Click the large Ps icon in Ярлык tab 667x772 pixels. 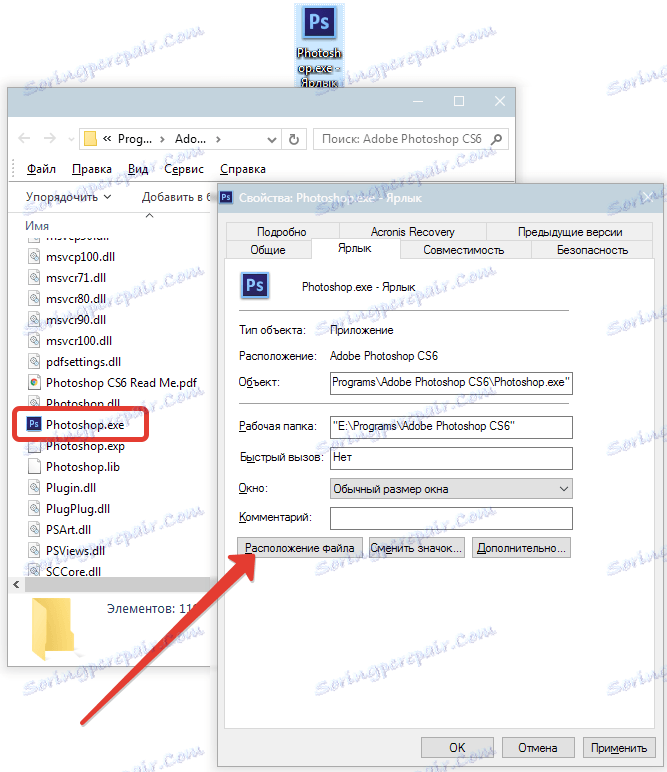coord(255,286)
